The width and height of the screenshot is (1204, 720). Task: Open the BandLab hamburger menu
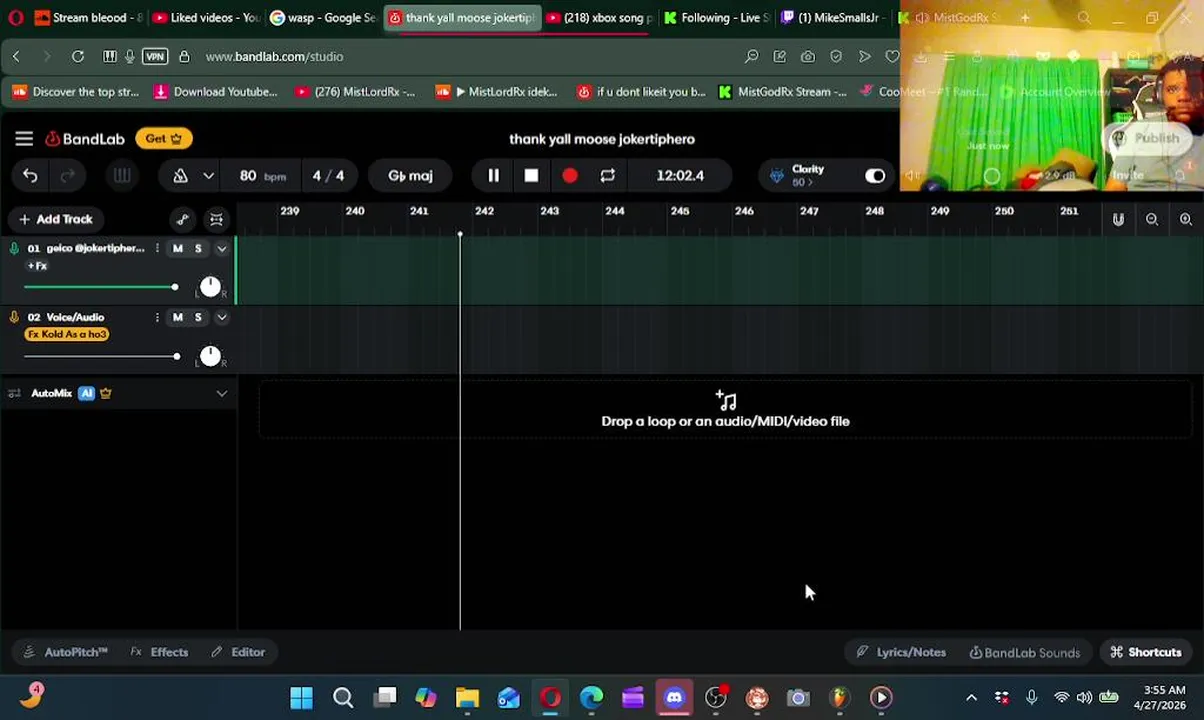(x=24, y=139)
